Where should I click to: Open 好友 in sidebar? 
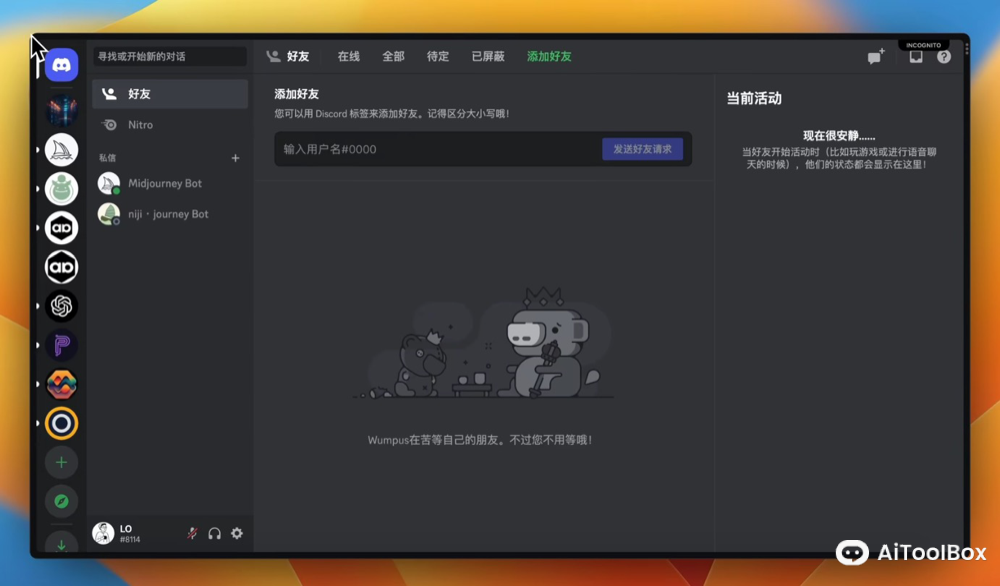click(x=170, y=94)
